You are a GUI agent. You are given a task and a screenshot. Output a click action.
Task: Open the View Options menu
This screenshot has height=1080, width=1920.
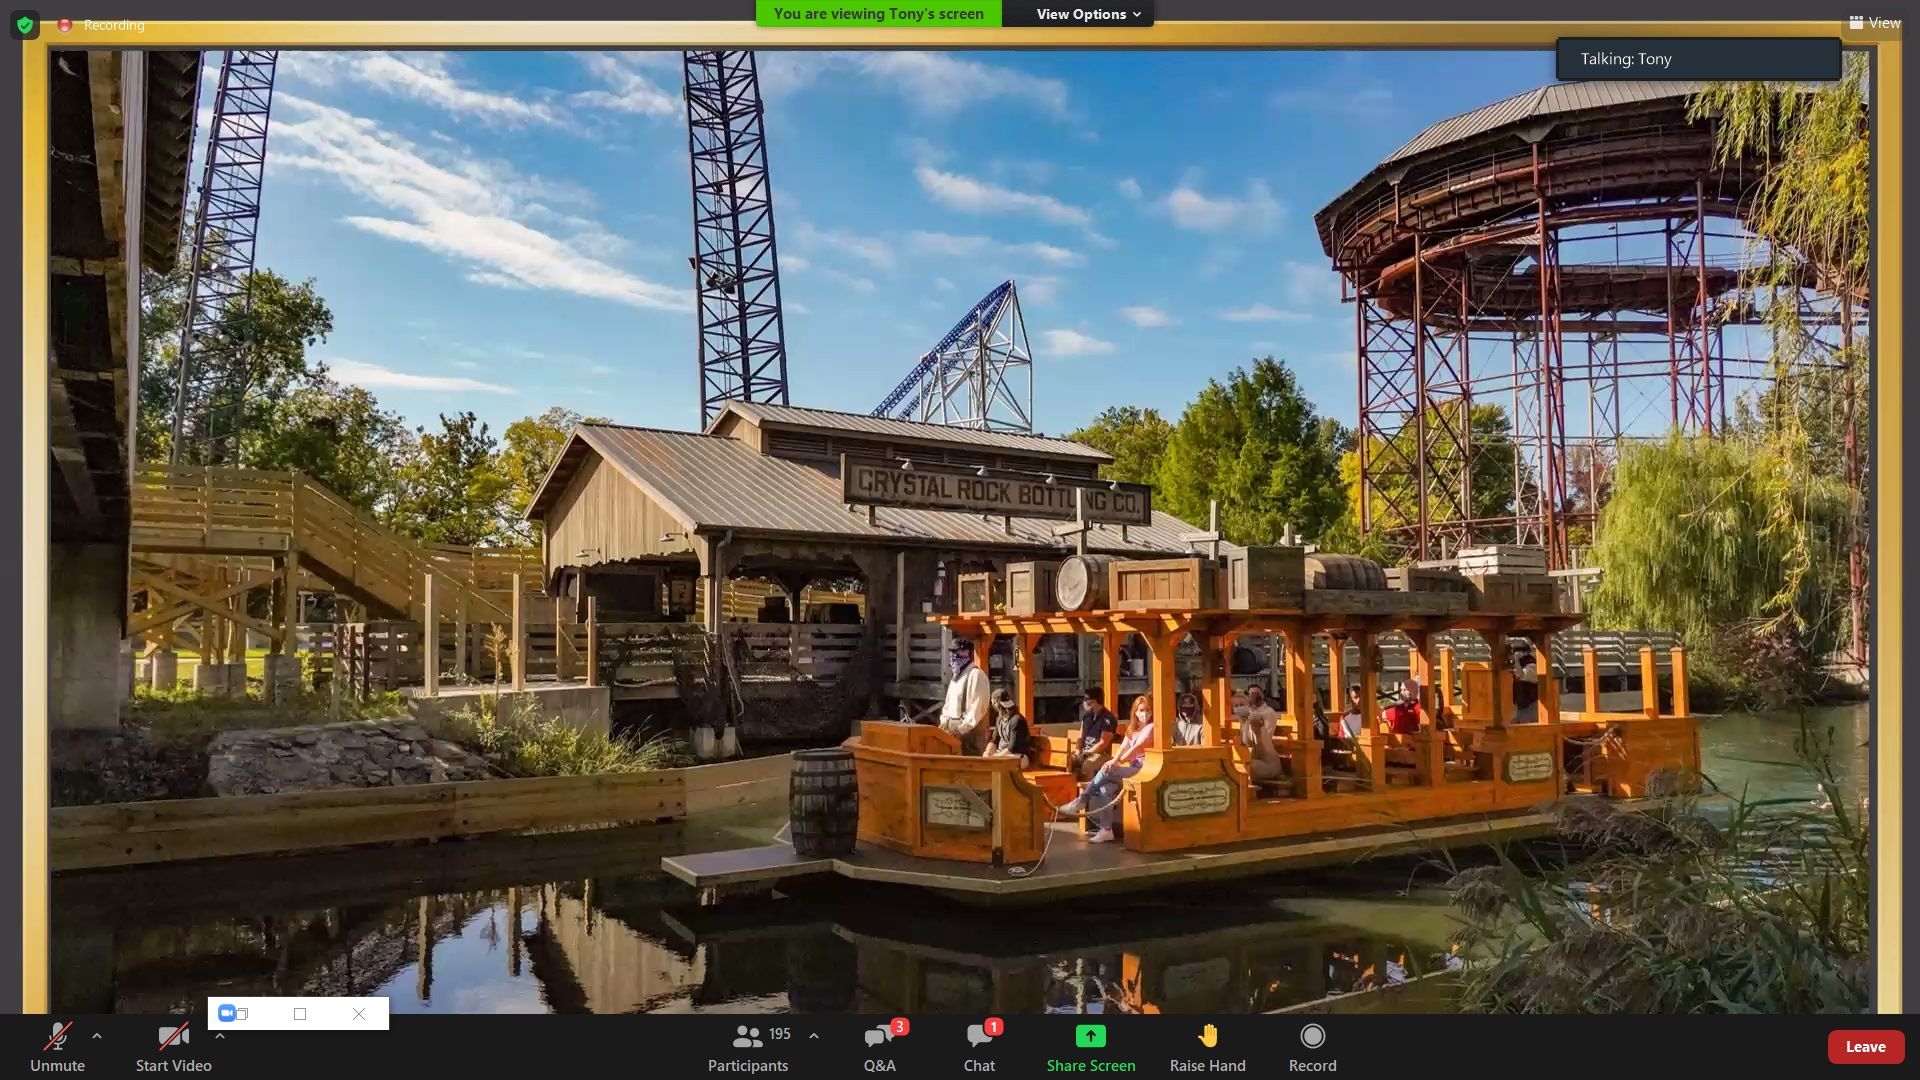(x=1087, y=14)
